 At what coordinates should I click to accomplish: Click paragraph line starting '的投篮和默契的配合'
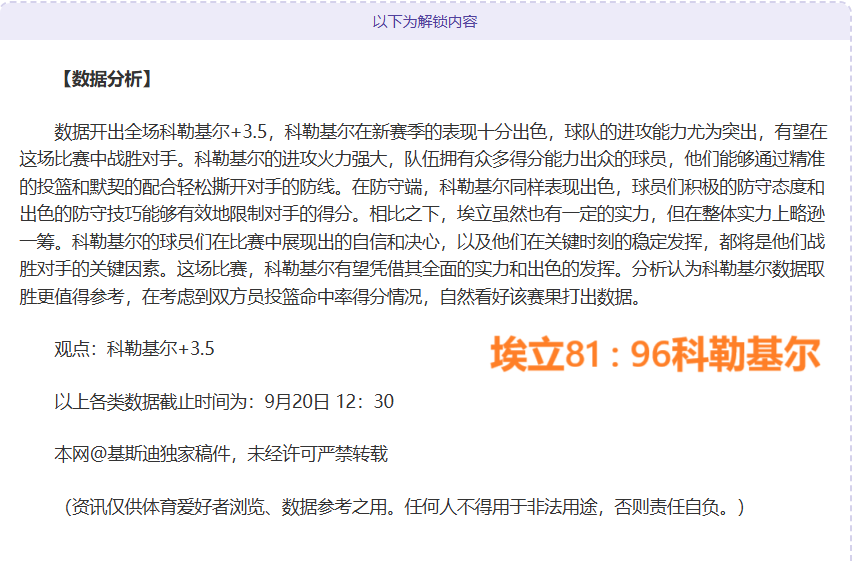[423, 187]
